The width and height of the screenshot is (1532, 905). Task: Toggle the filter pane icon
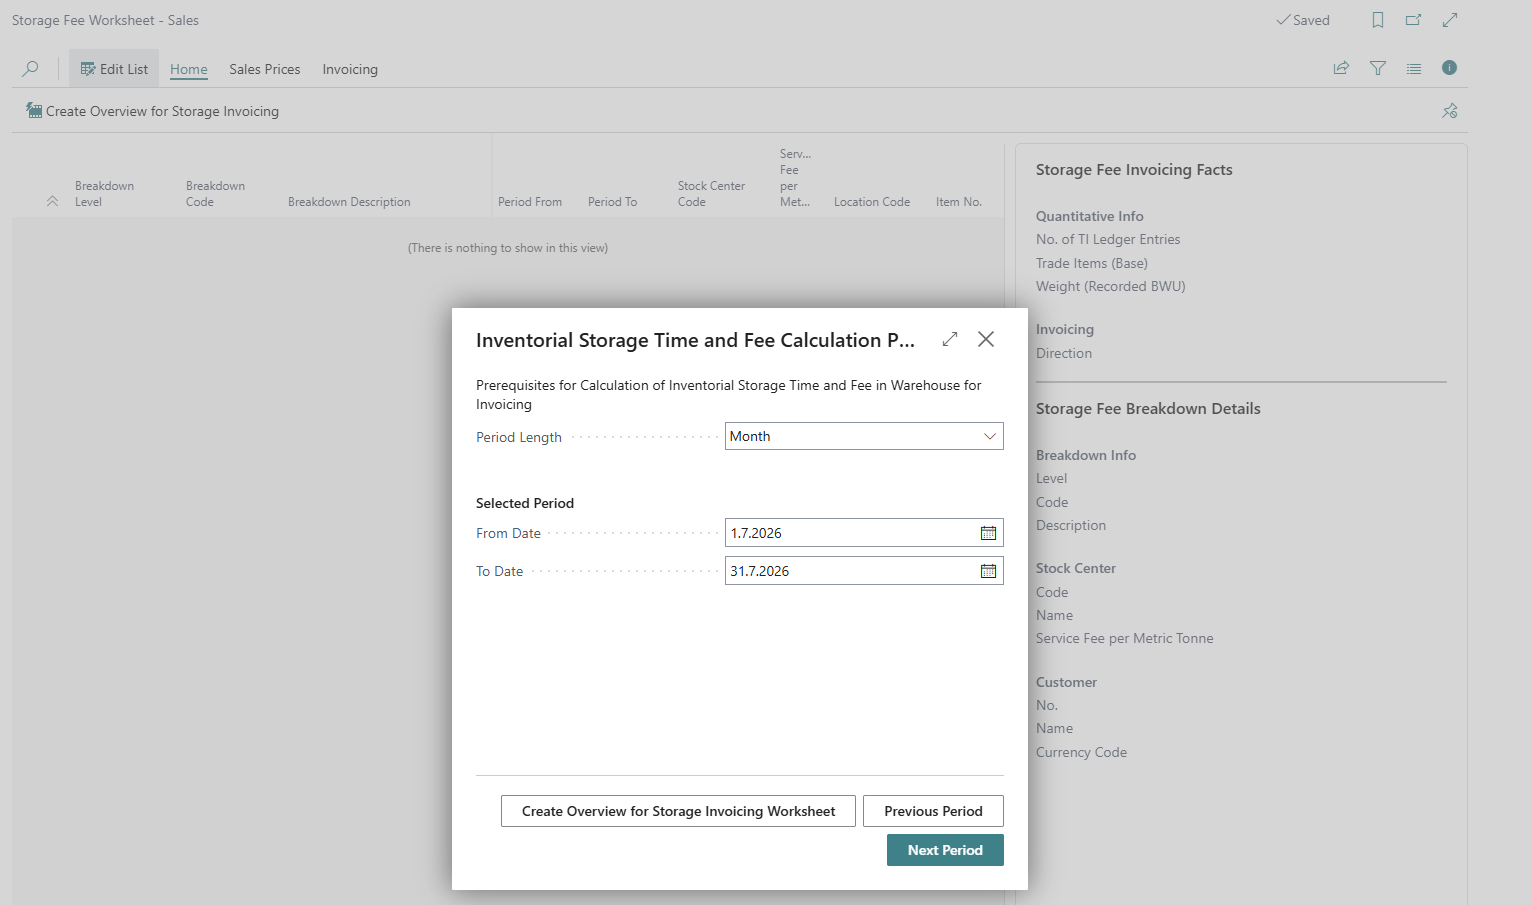[1378, 68]
